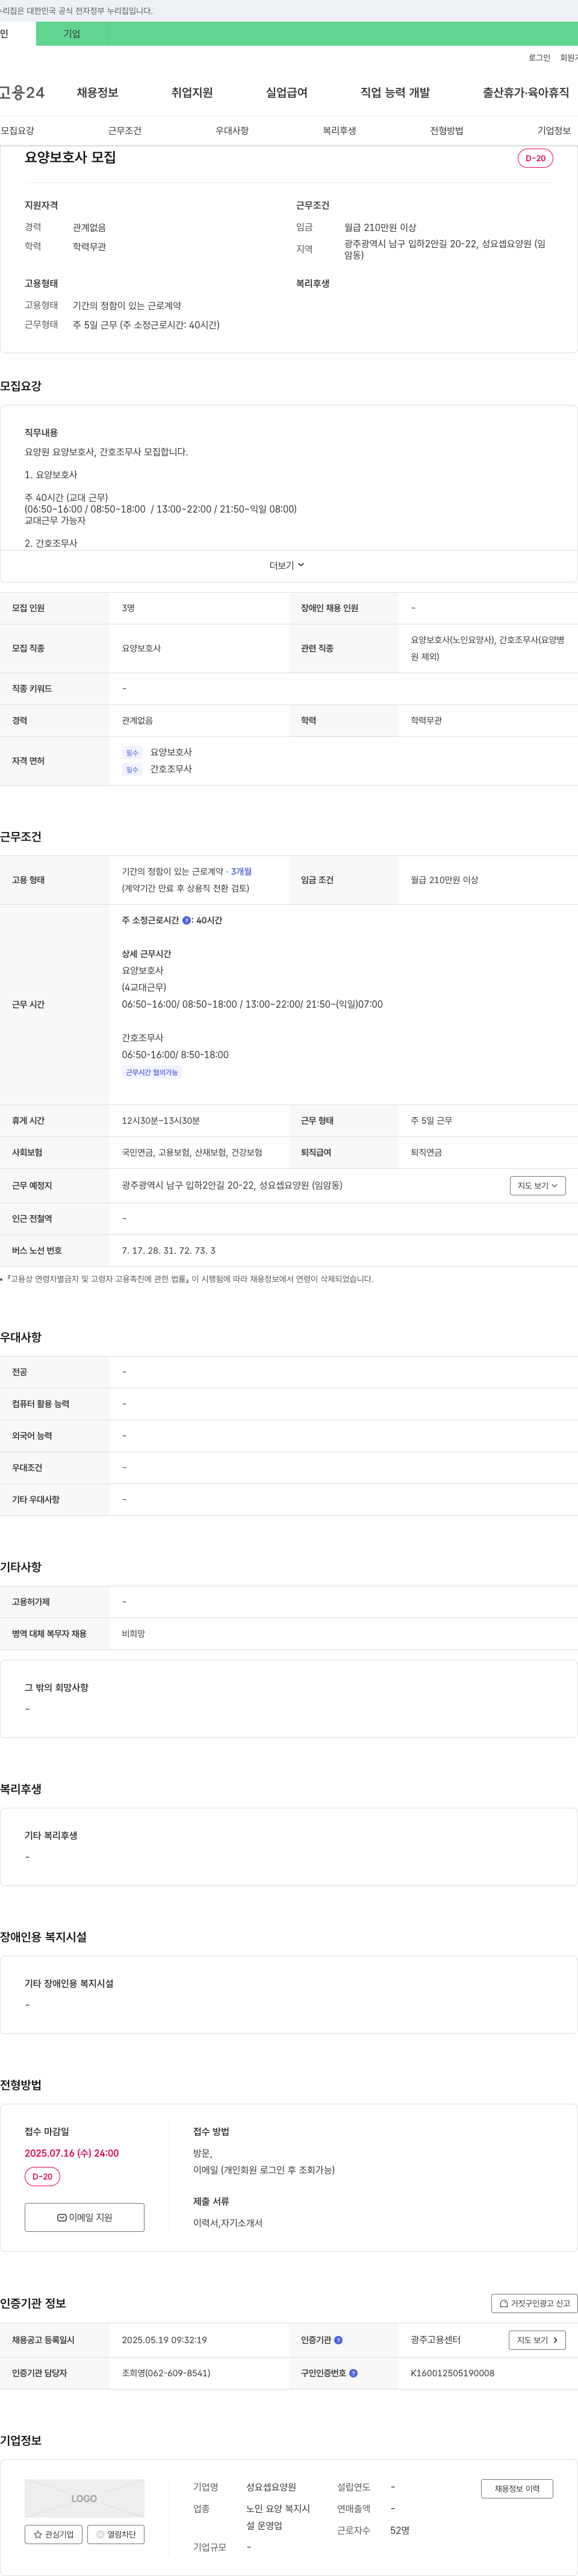Go to the 고용24 logo home
This screenshot has height=2576, width=578.
22,93
